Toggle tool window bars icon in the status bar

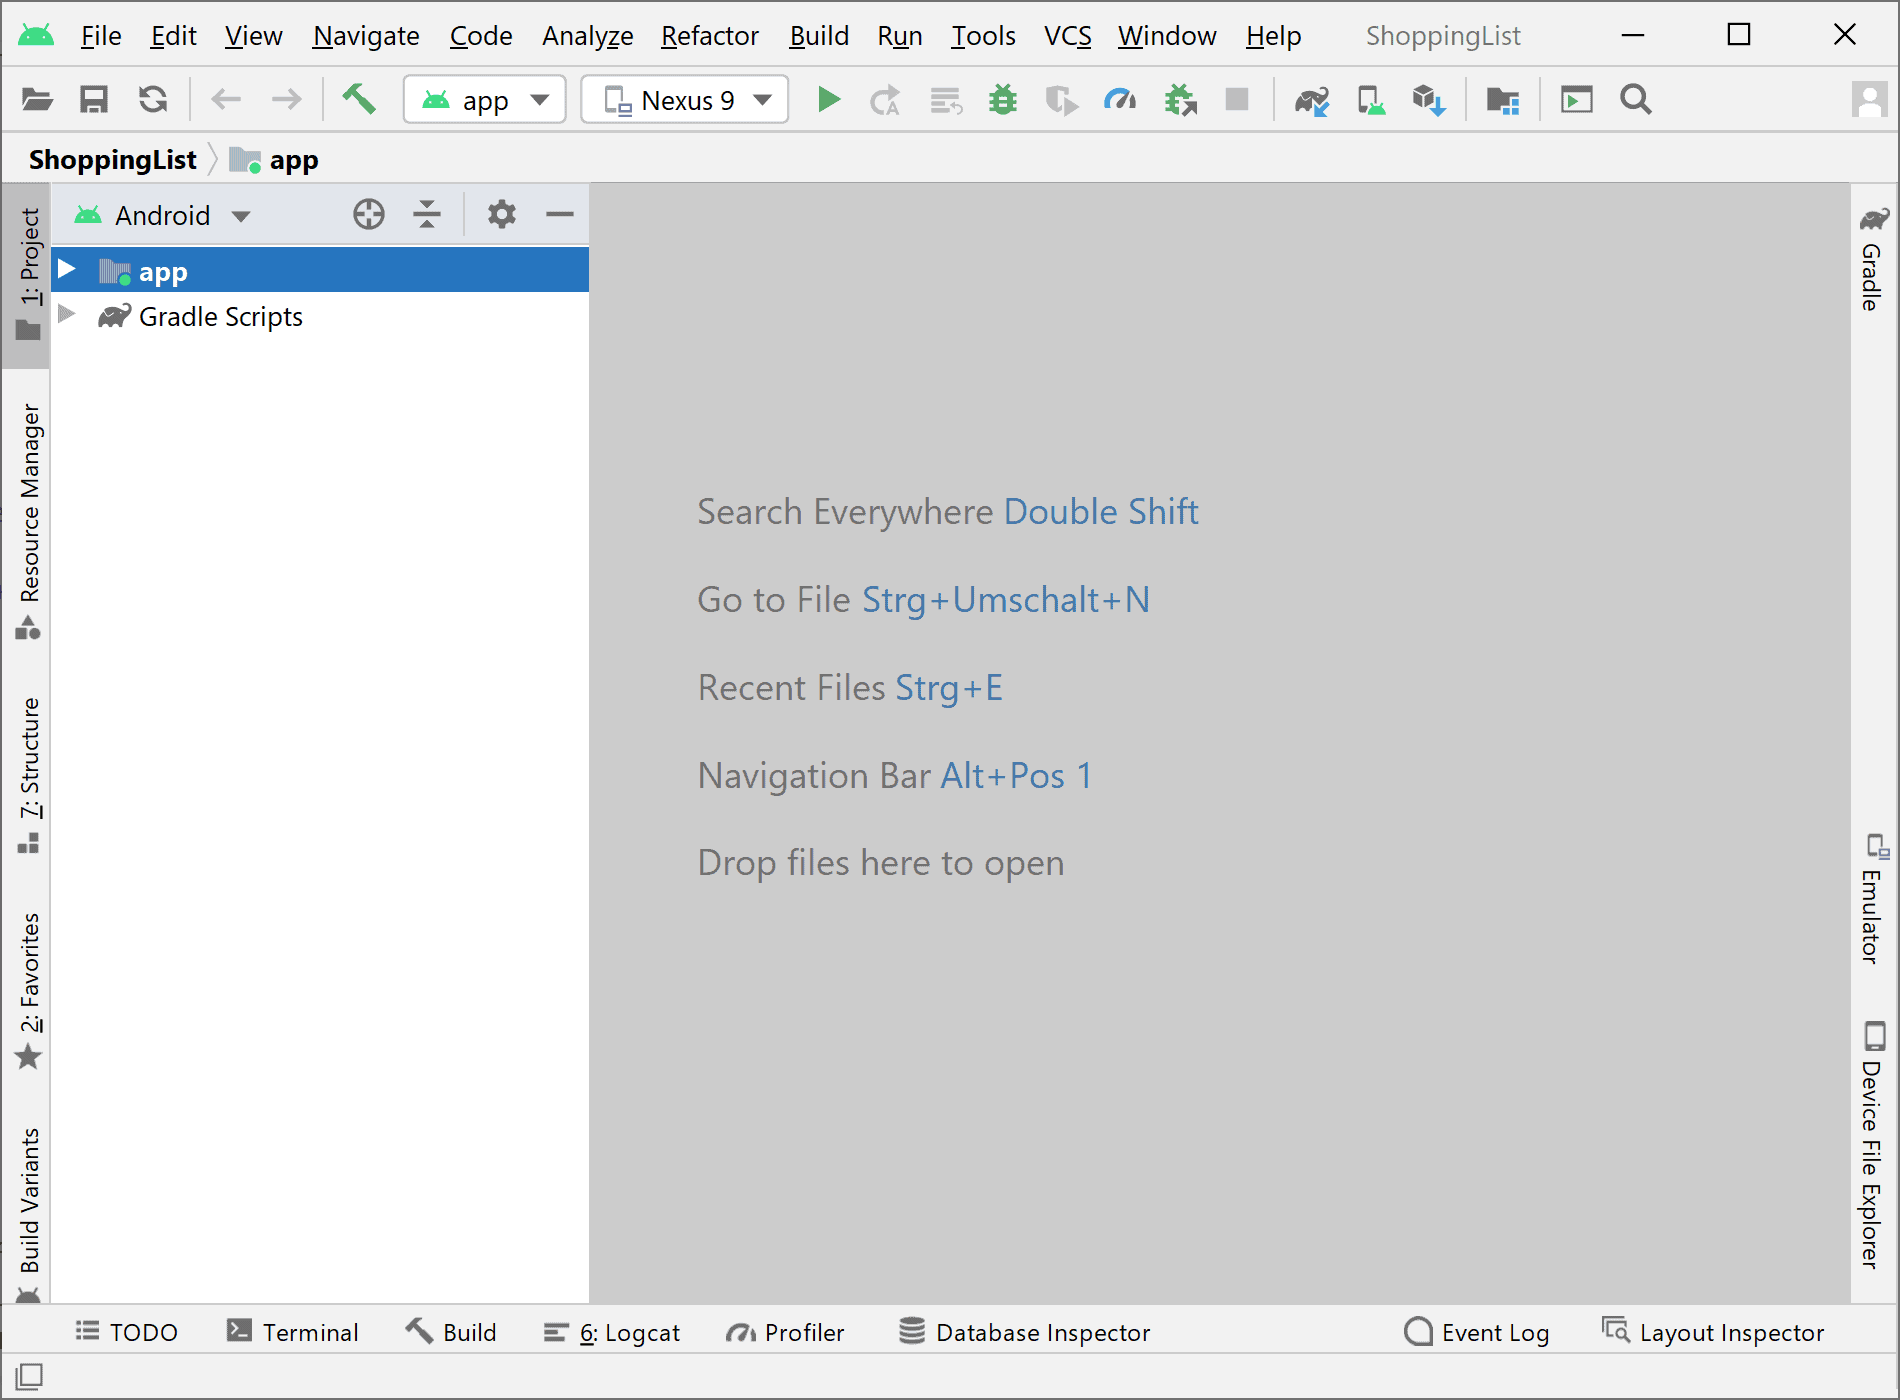pyautogui.click(x=29, y=1377)
